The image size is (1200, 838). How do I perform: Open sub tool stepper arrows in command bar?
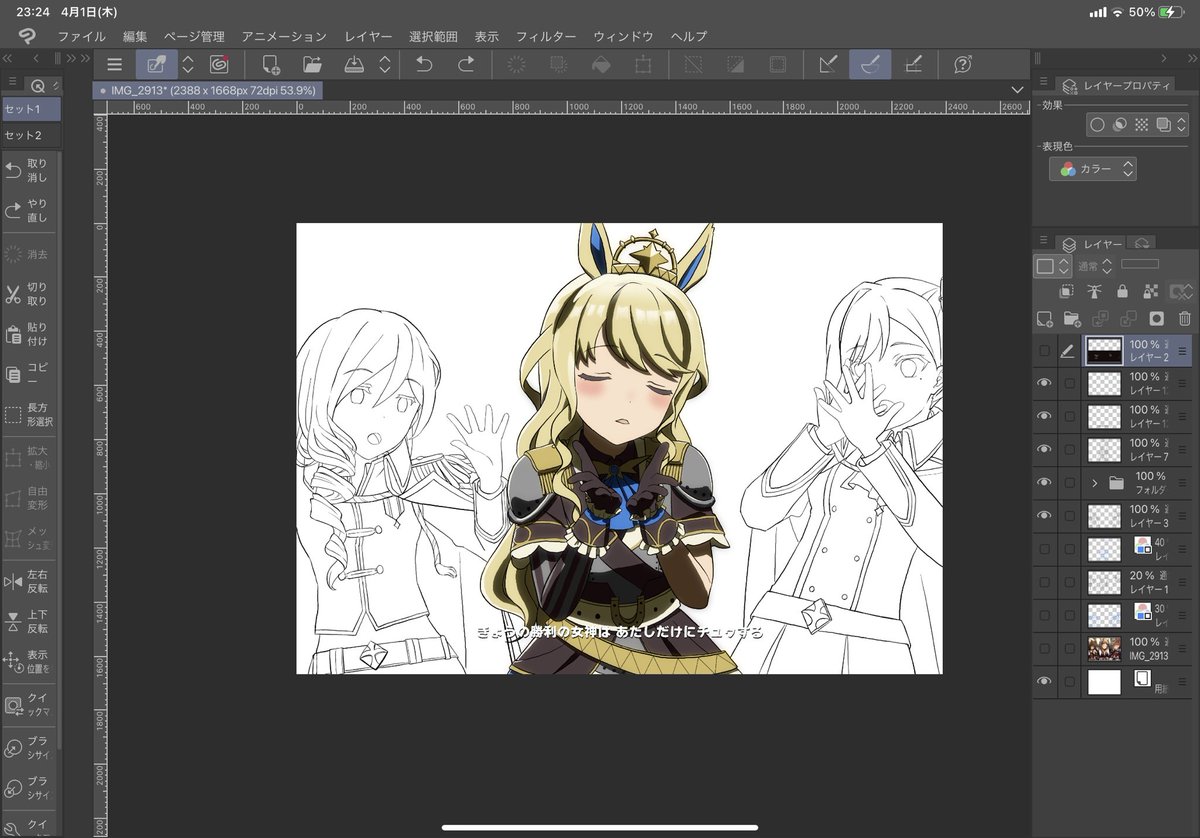187,65
